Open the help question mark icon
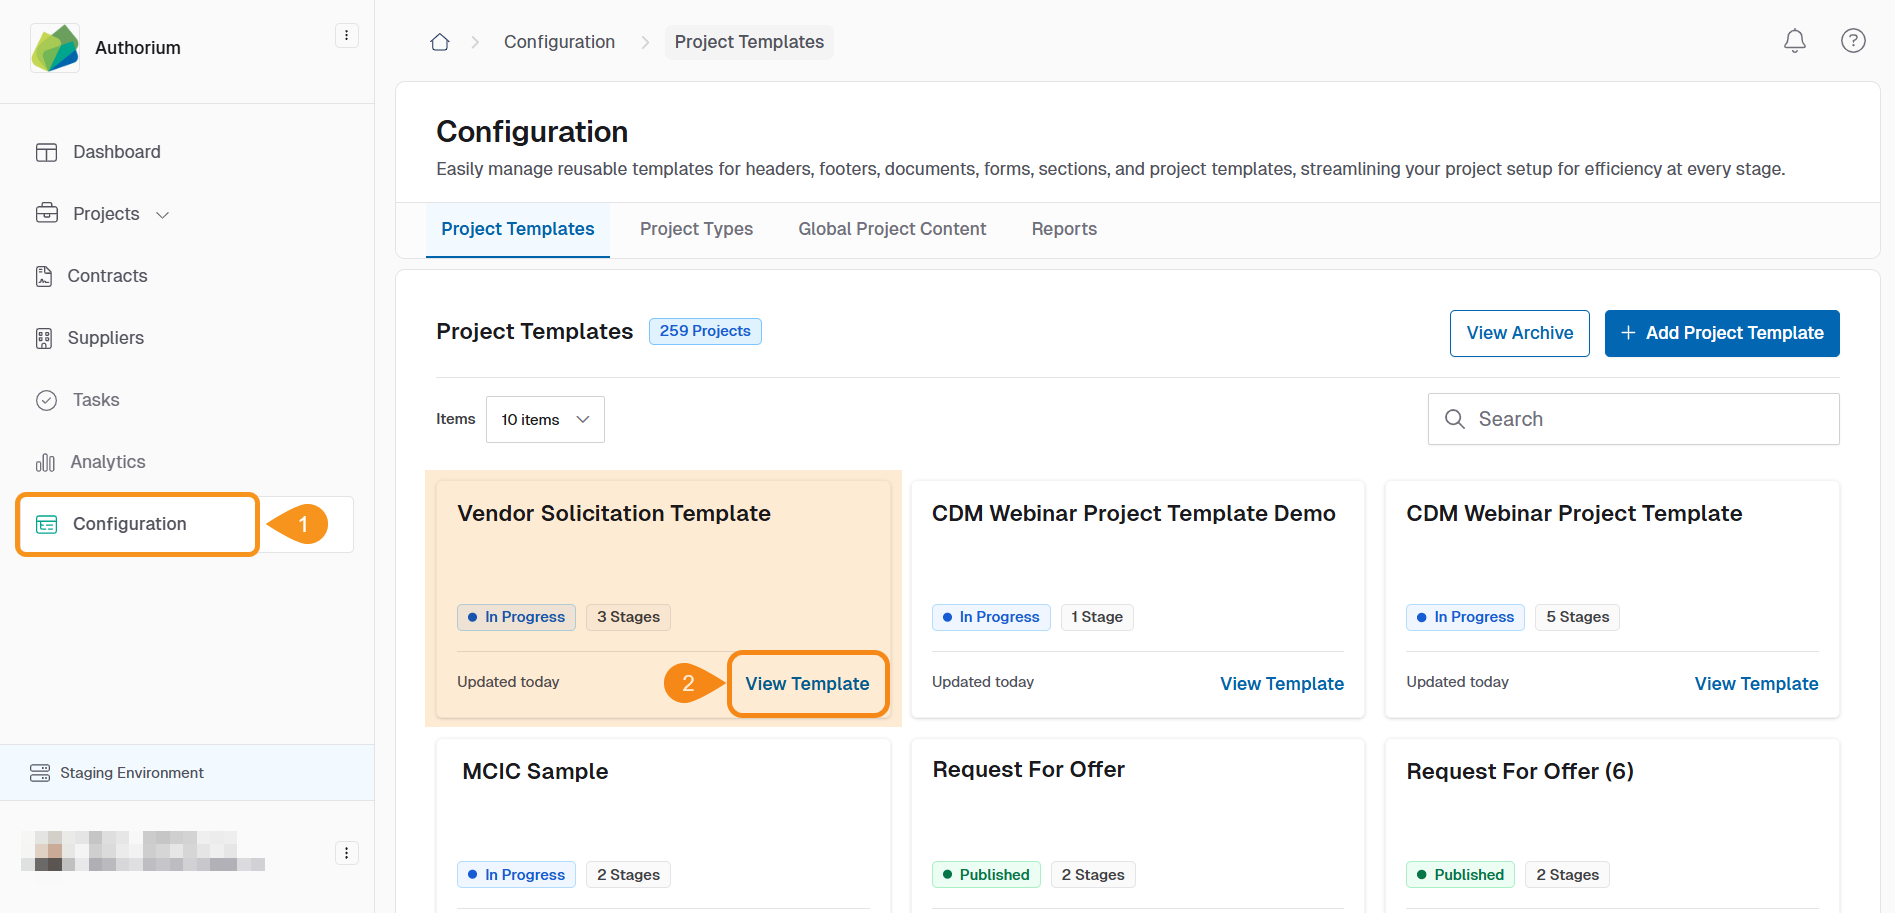The width and height of the screenshot is (1895, 913). coord(1853,41)
